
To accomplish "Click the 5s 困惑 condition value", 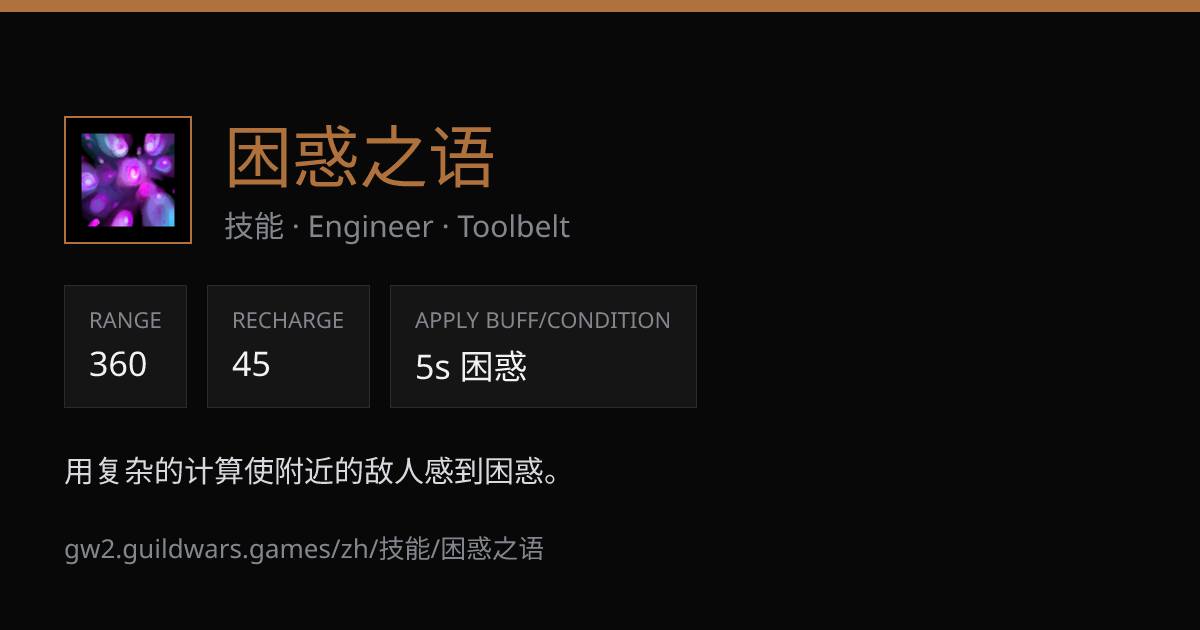I will (471, 367).
